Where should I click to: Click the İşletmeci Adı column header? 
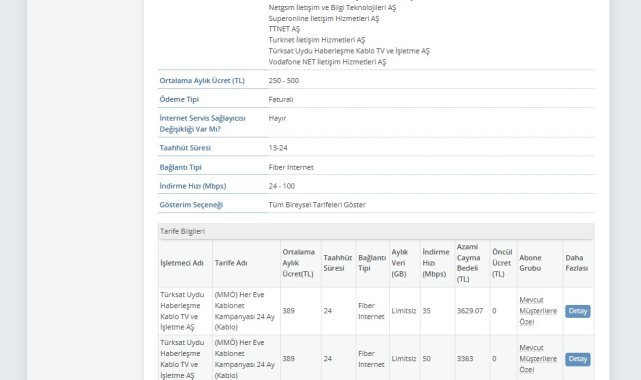pos(182,263)
